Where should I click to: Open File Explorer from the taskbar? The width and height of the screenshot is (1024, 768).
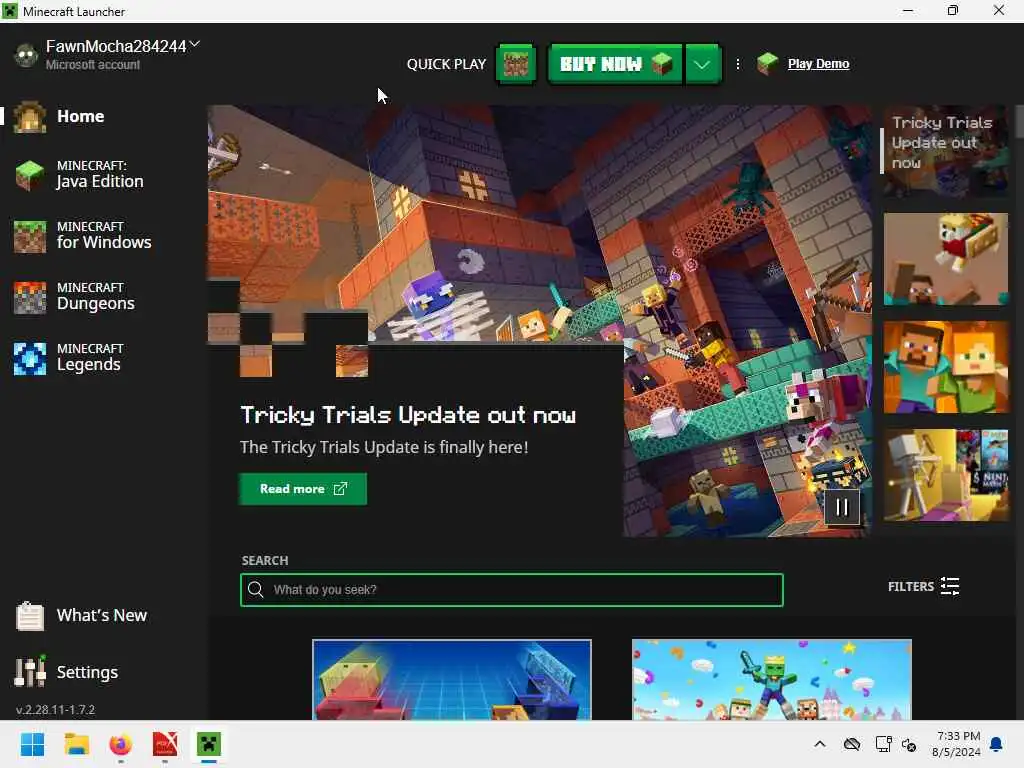(76, 744)
